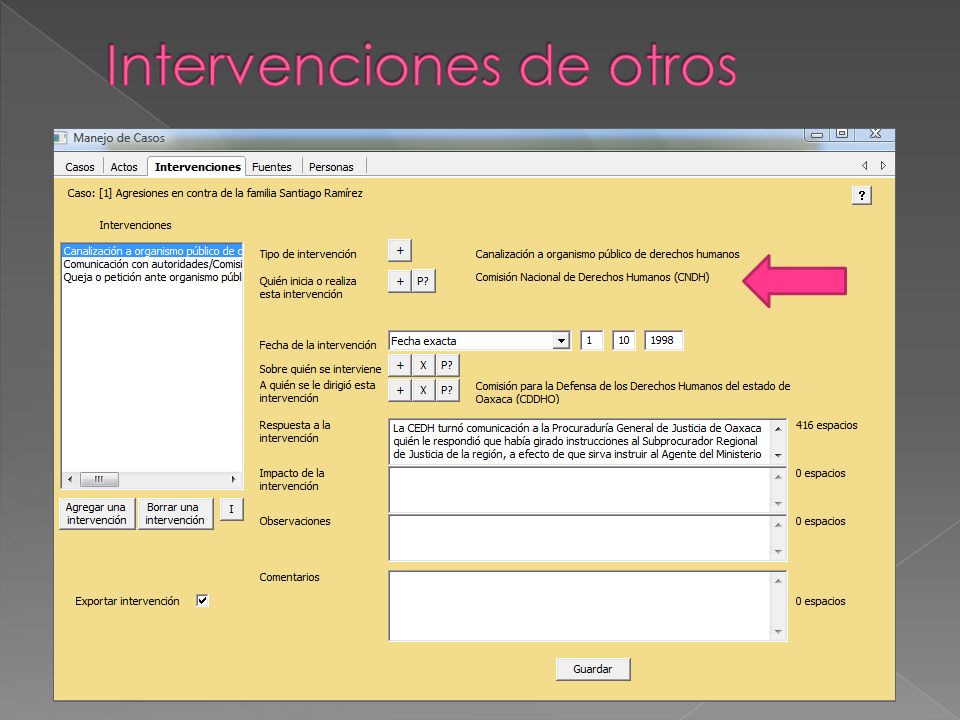Click down arrow in Impacto text box scrollbar
This screenshot has height=720, width=960.
[x=778, y=504]
